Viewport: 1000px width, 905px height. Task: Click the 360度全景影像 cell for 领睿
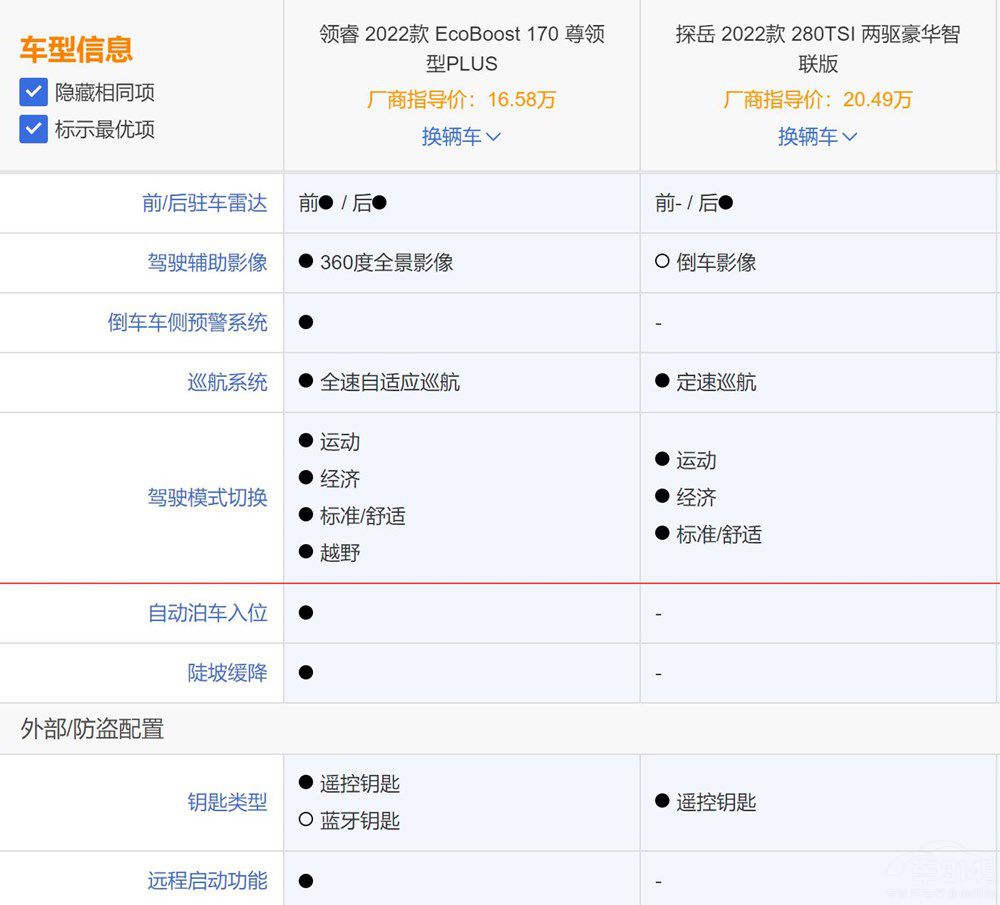pos(386,263)
